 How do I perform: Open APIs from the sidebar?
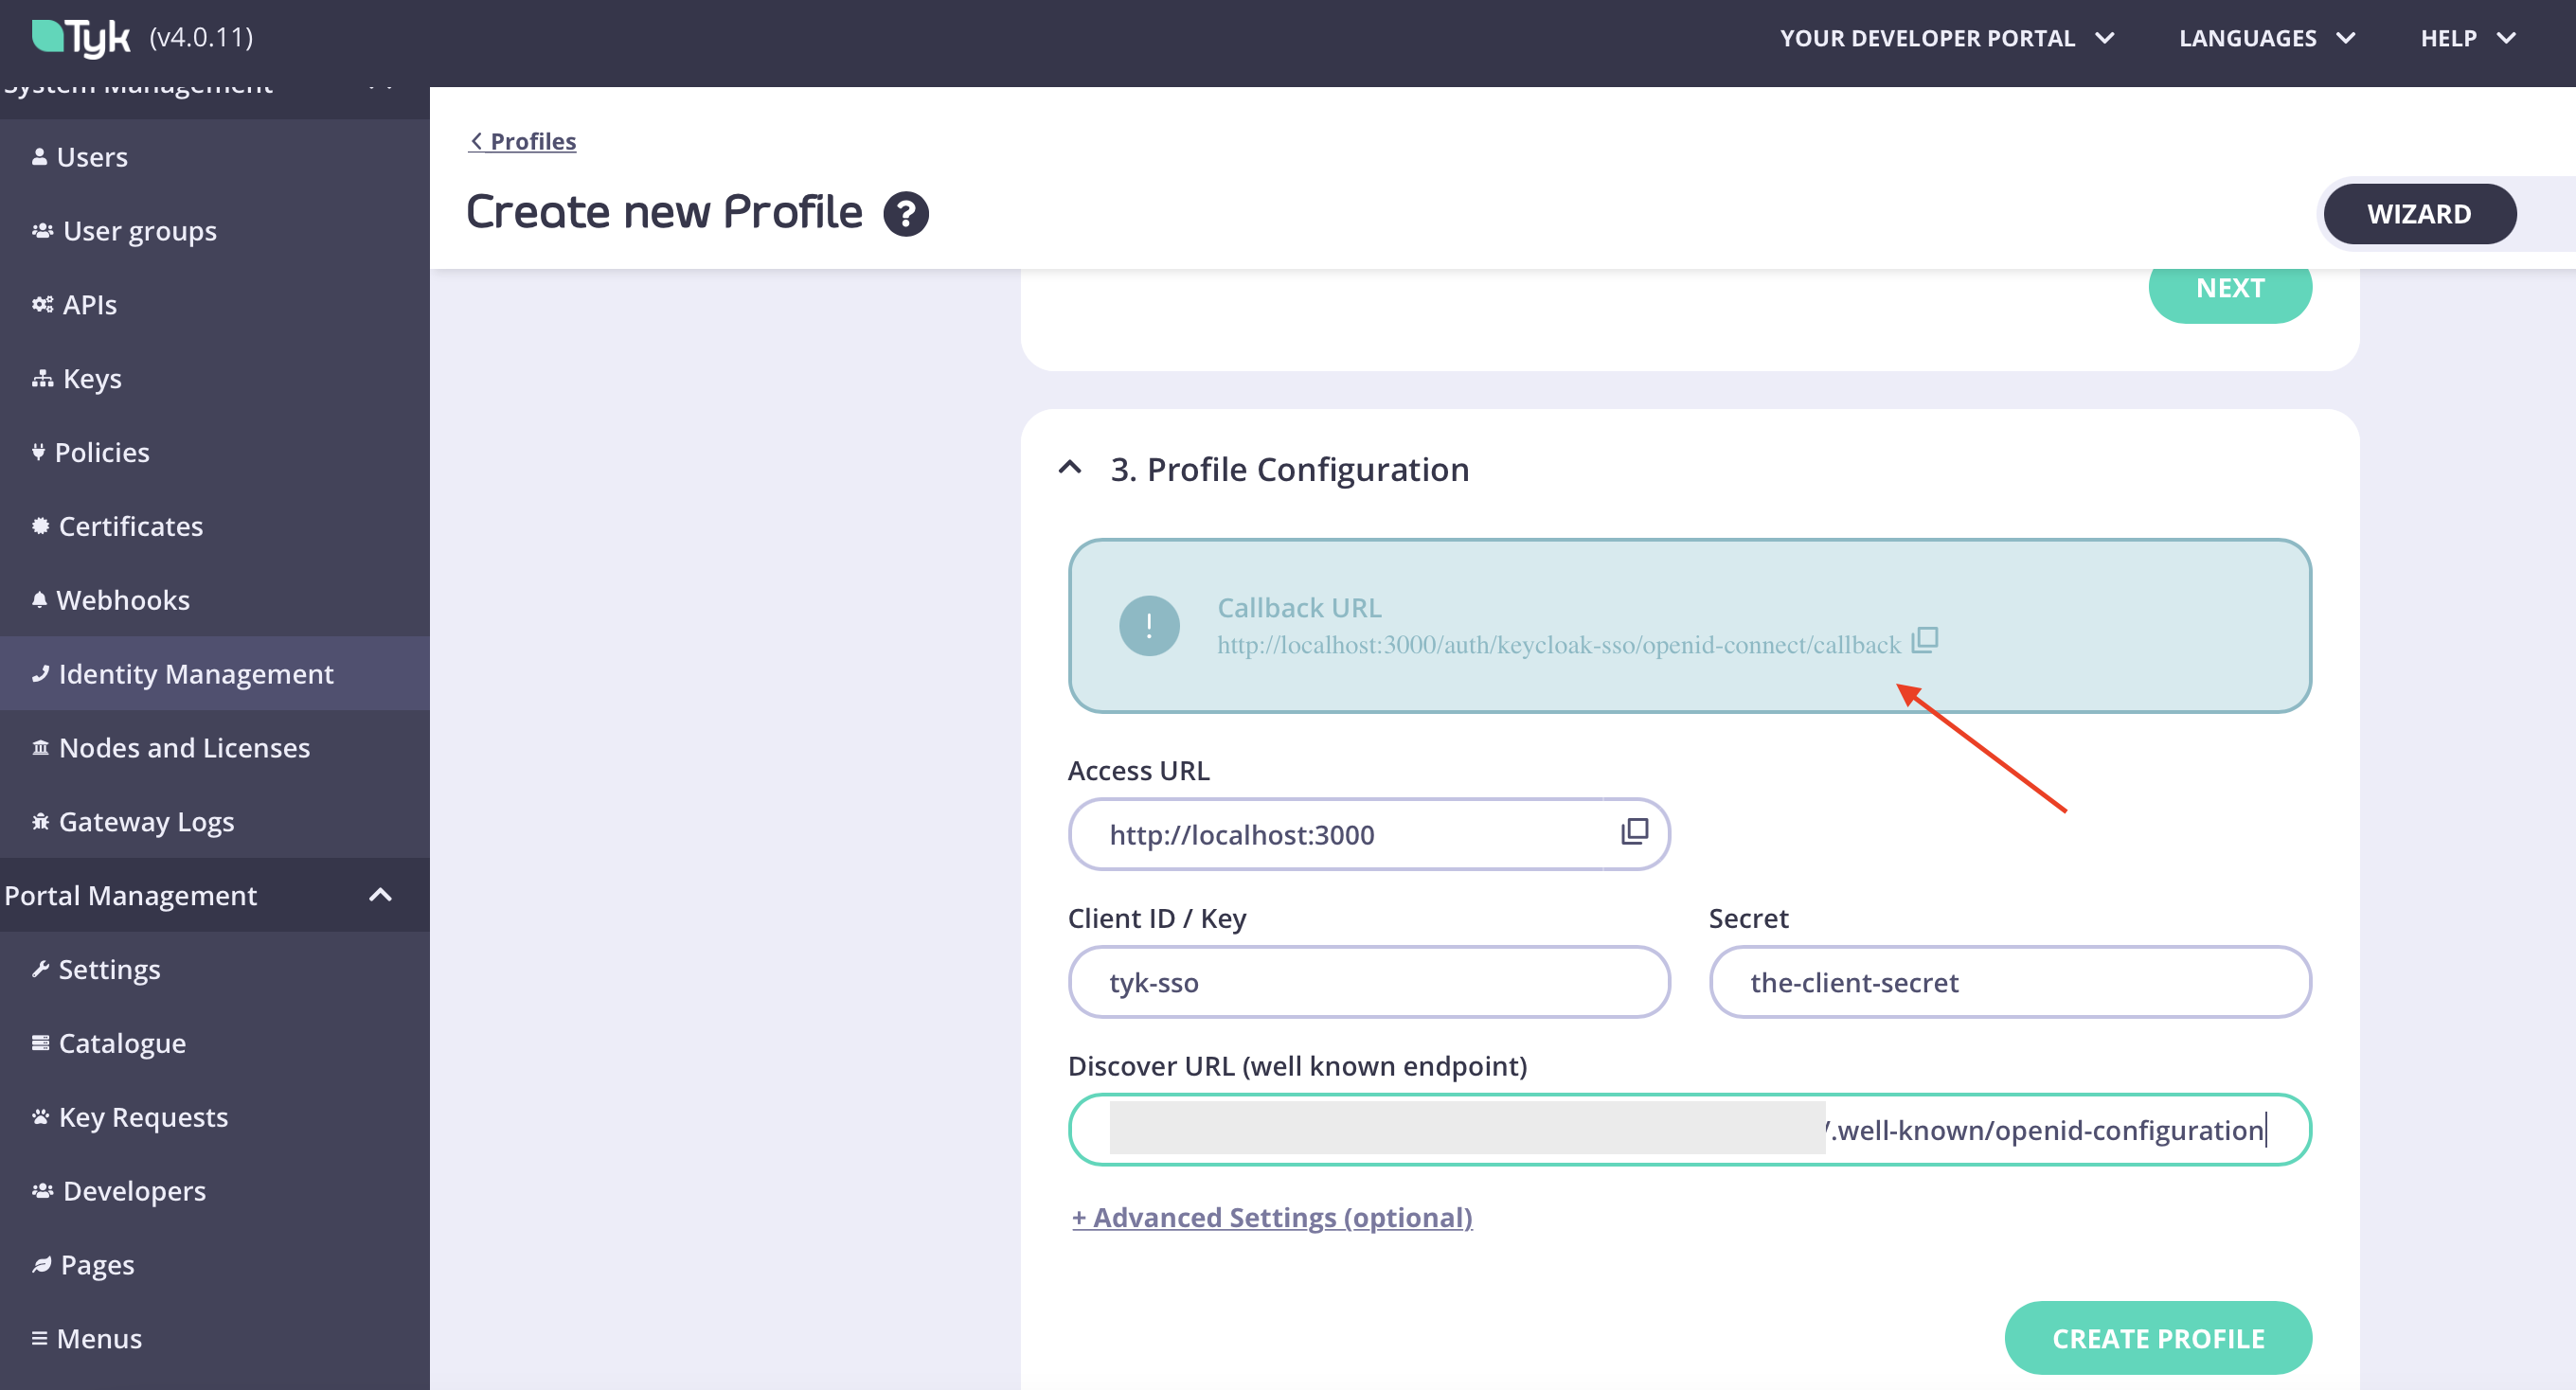pos(89,304)
